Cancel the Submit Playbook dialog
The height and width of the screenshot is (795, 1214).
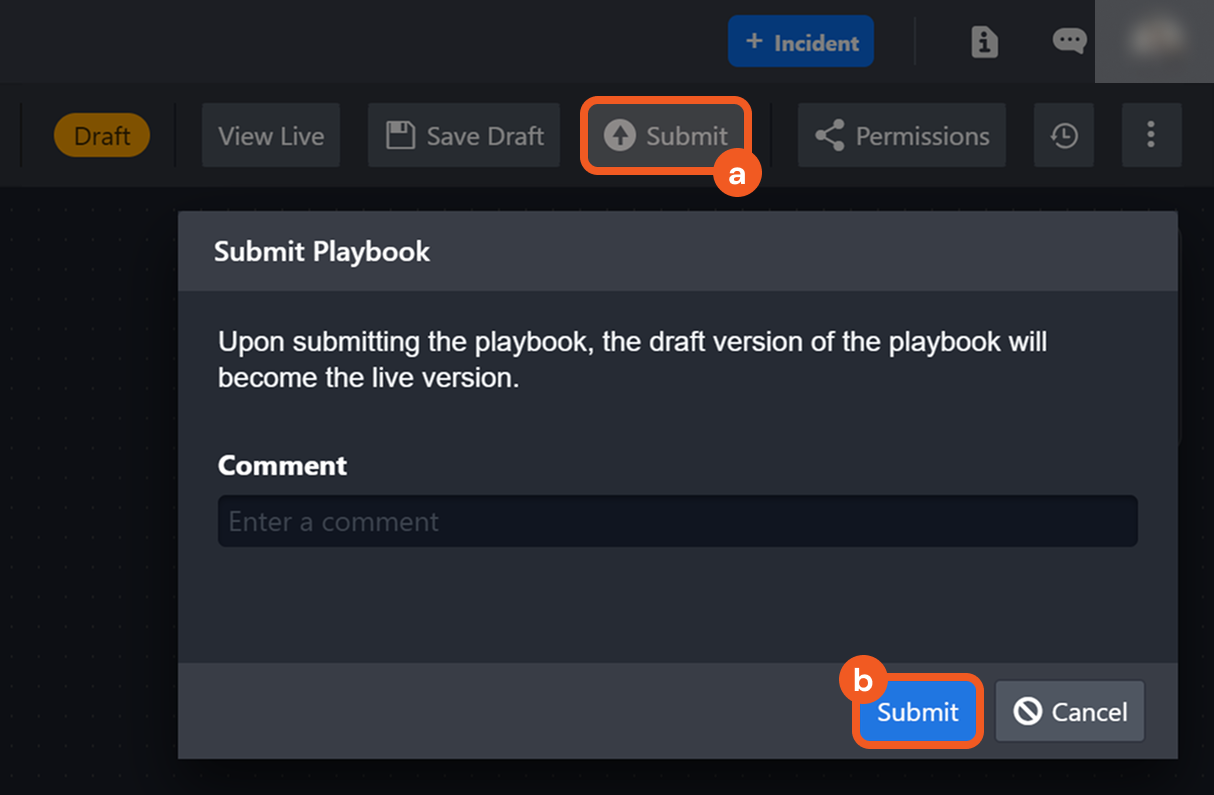coord(1070,711)
